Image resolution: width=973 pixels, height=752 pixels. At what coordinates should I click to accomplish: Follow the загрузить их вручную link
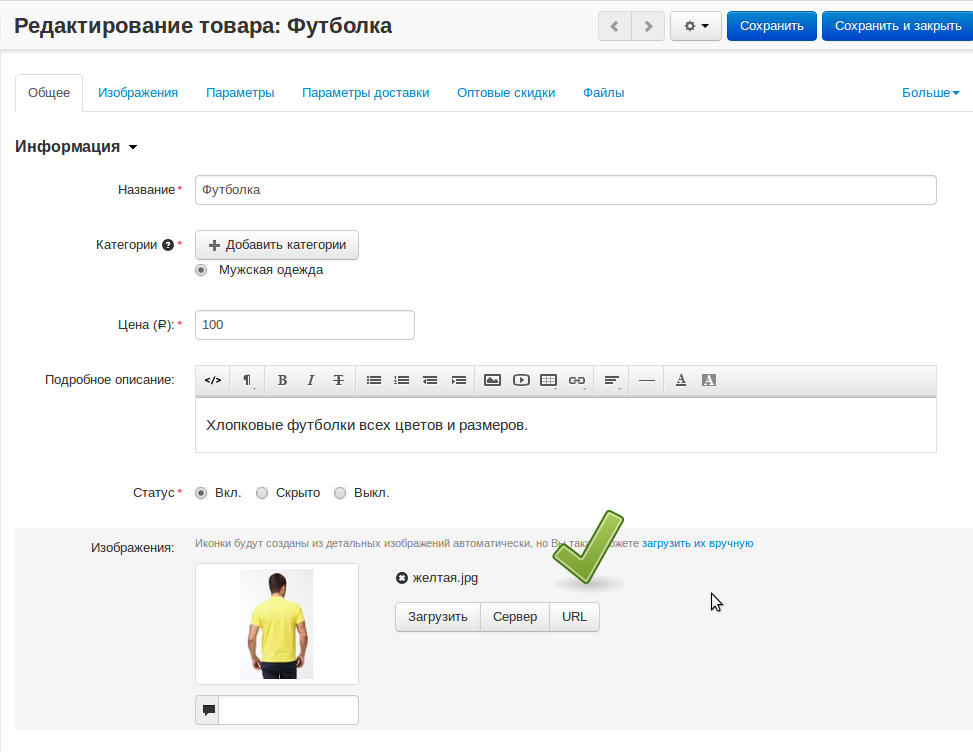pyautogui.click(x=697, y=544)
